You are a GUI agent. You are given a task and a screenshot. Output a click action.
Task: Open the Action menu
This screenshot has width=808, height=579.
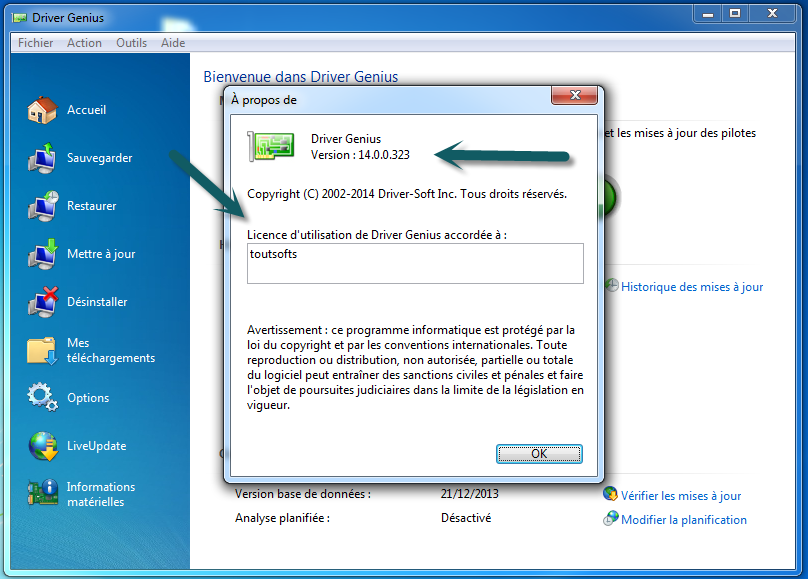[x=84, y=43]
